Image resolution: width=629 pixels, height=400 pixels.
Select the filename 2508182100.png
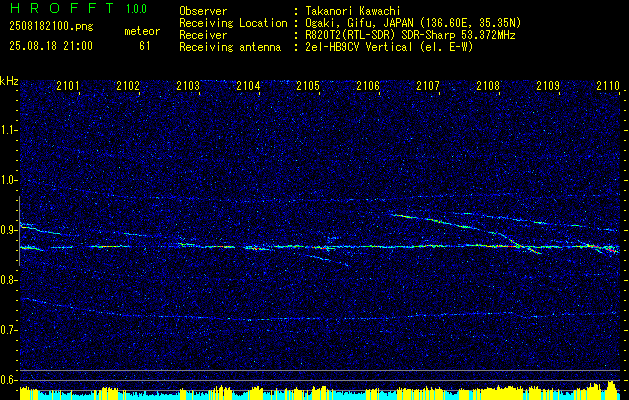tap(51, 26)
